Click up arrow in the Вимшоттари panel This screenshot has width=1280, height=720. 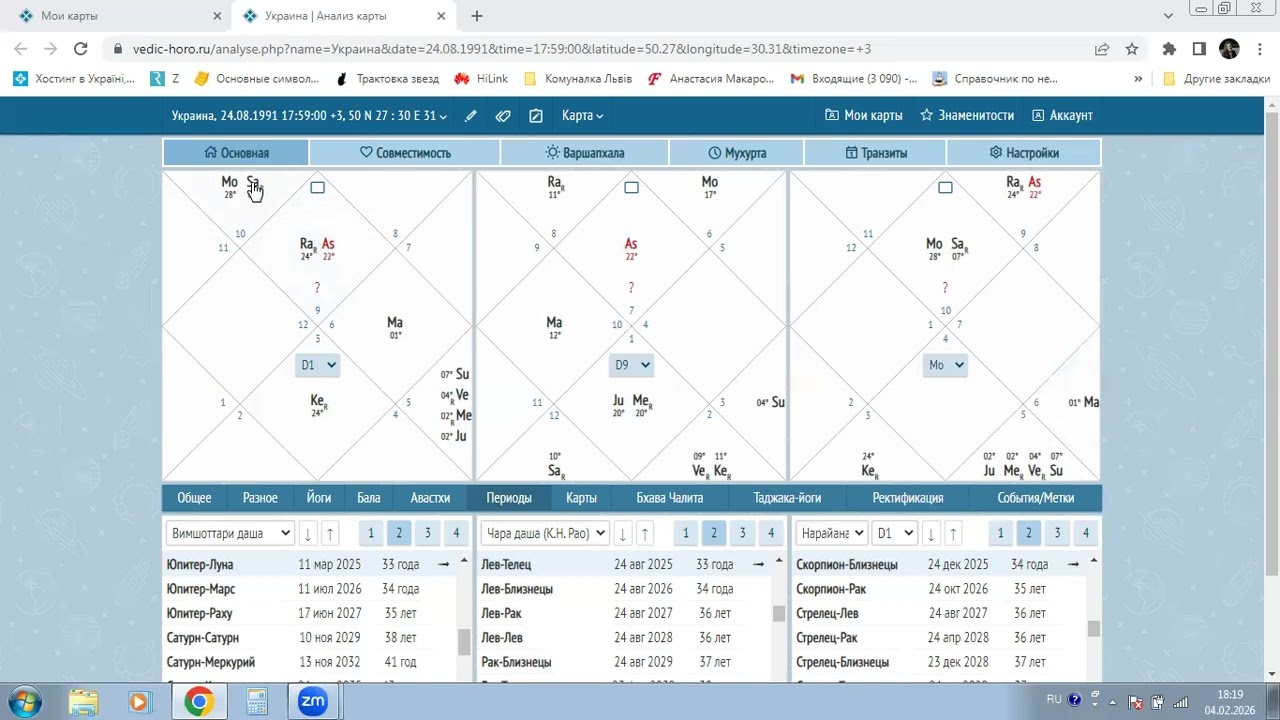click(331, 534)
